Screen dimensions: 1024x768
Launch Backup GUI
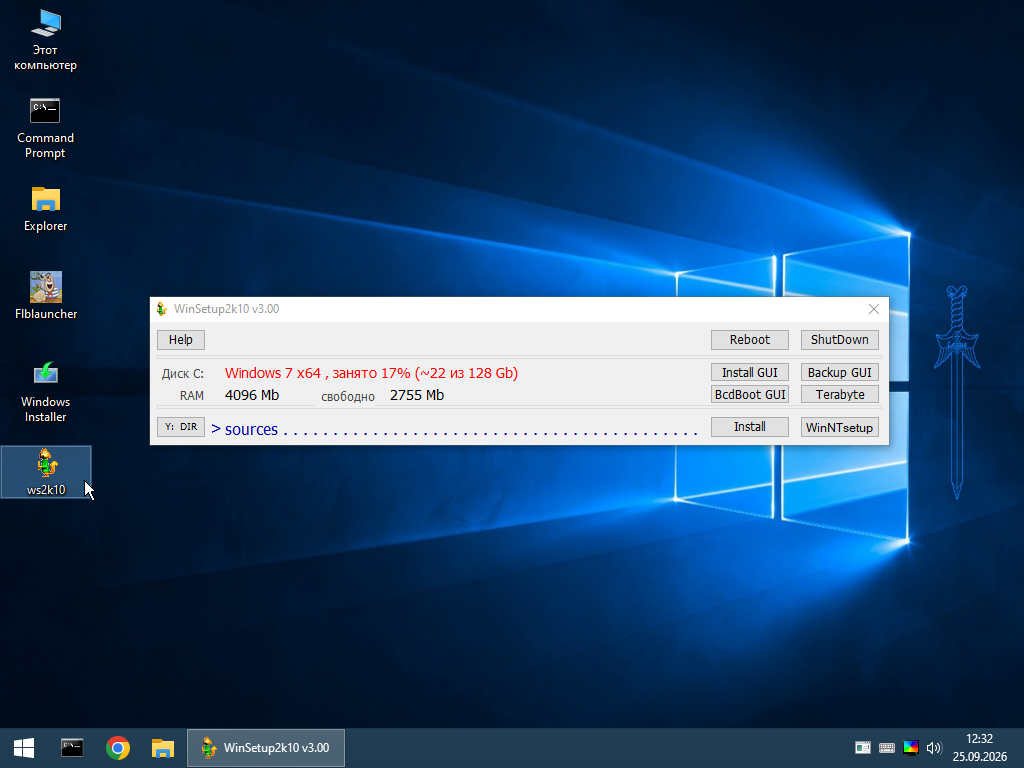point(840,372)
